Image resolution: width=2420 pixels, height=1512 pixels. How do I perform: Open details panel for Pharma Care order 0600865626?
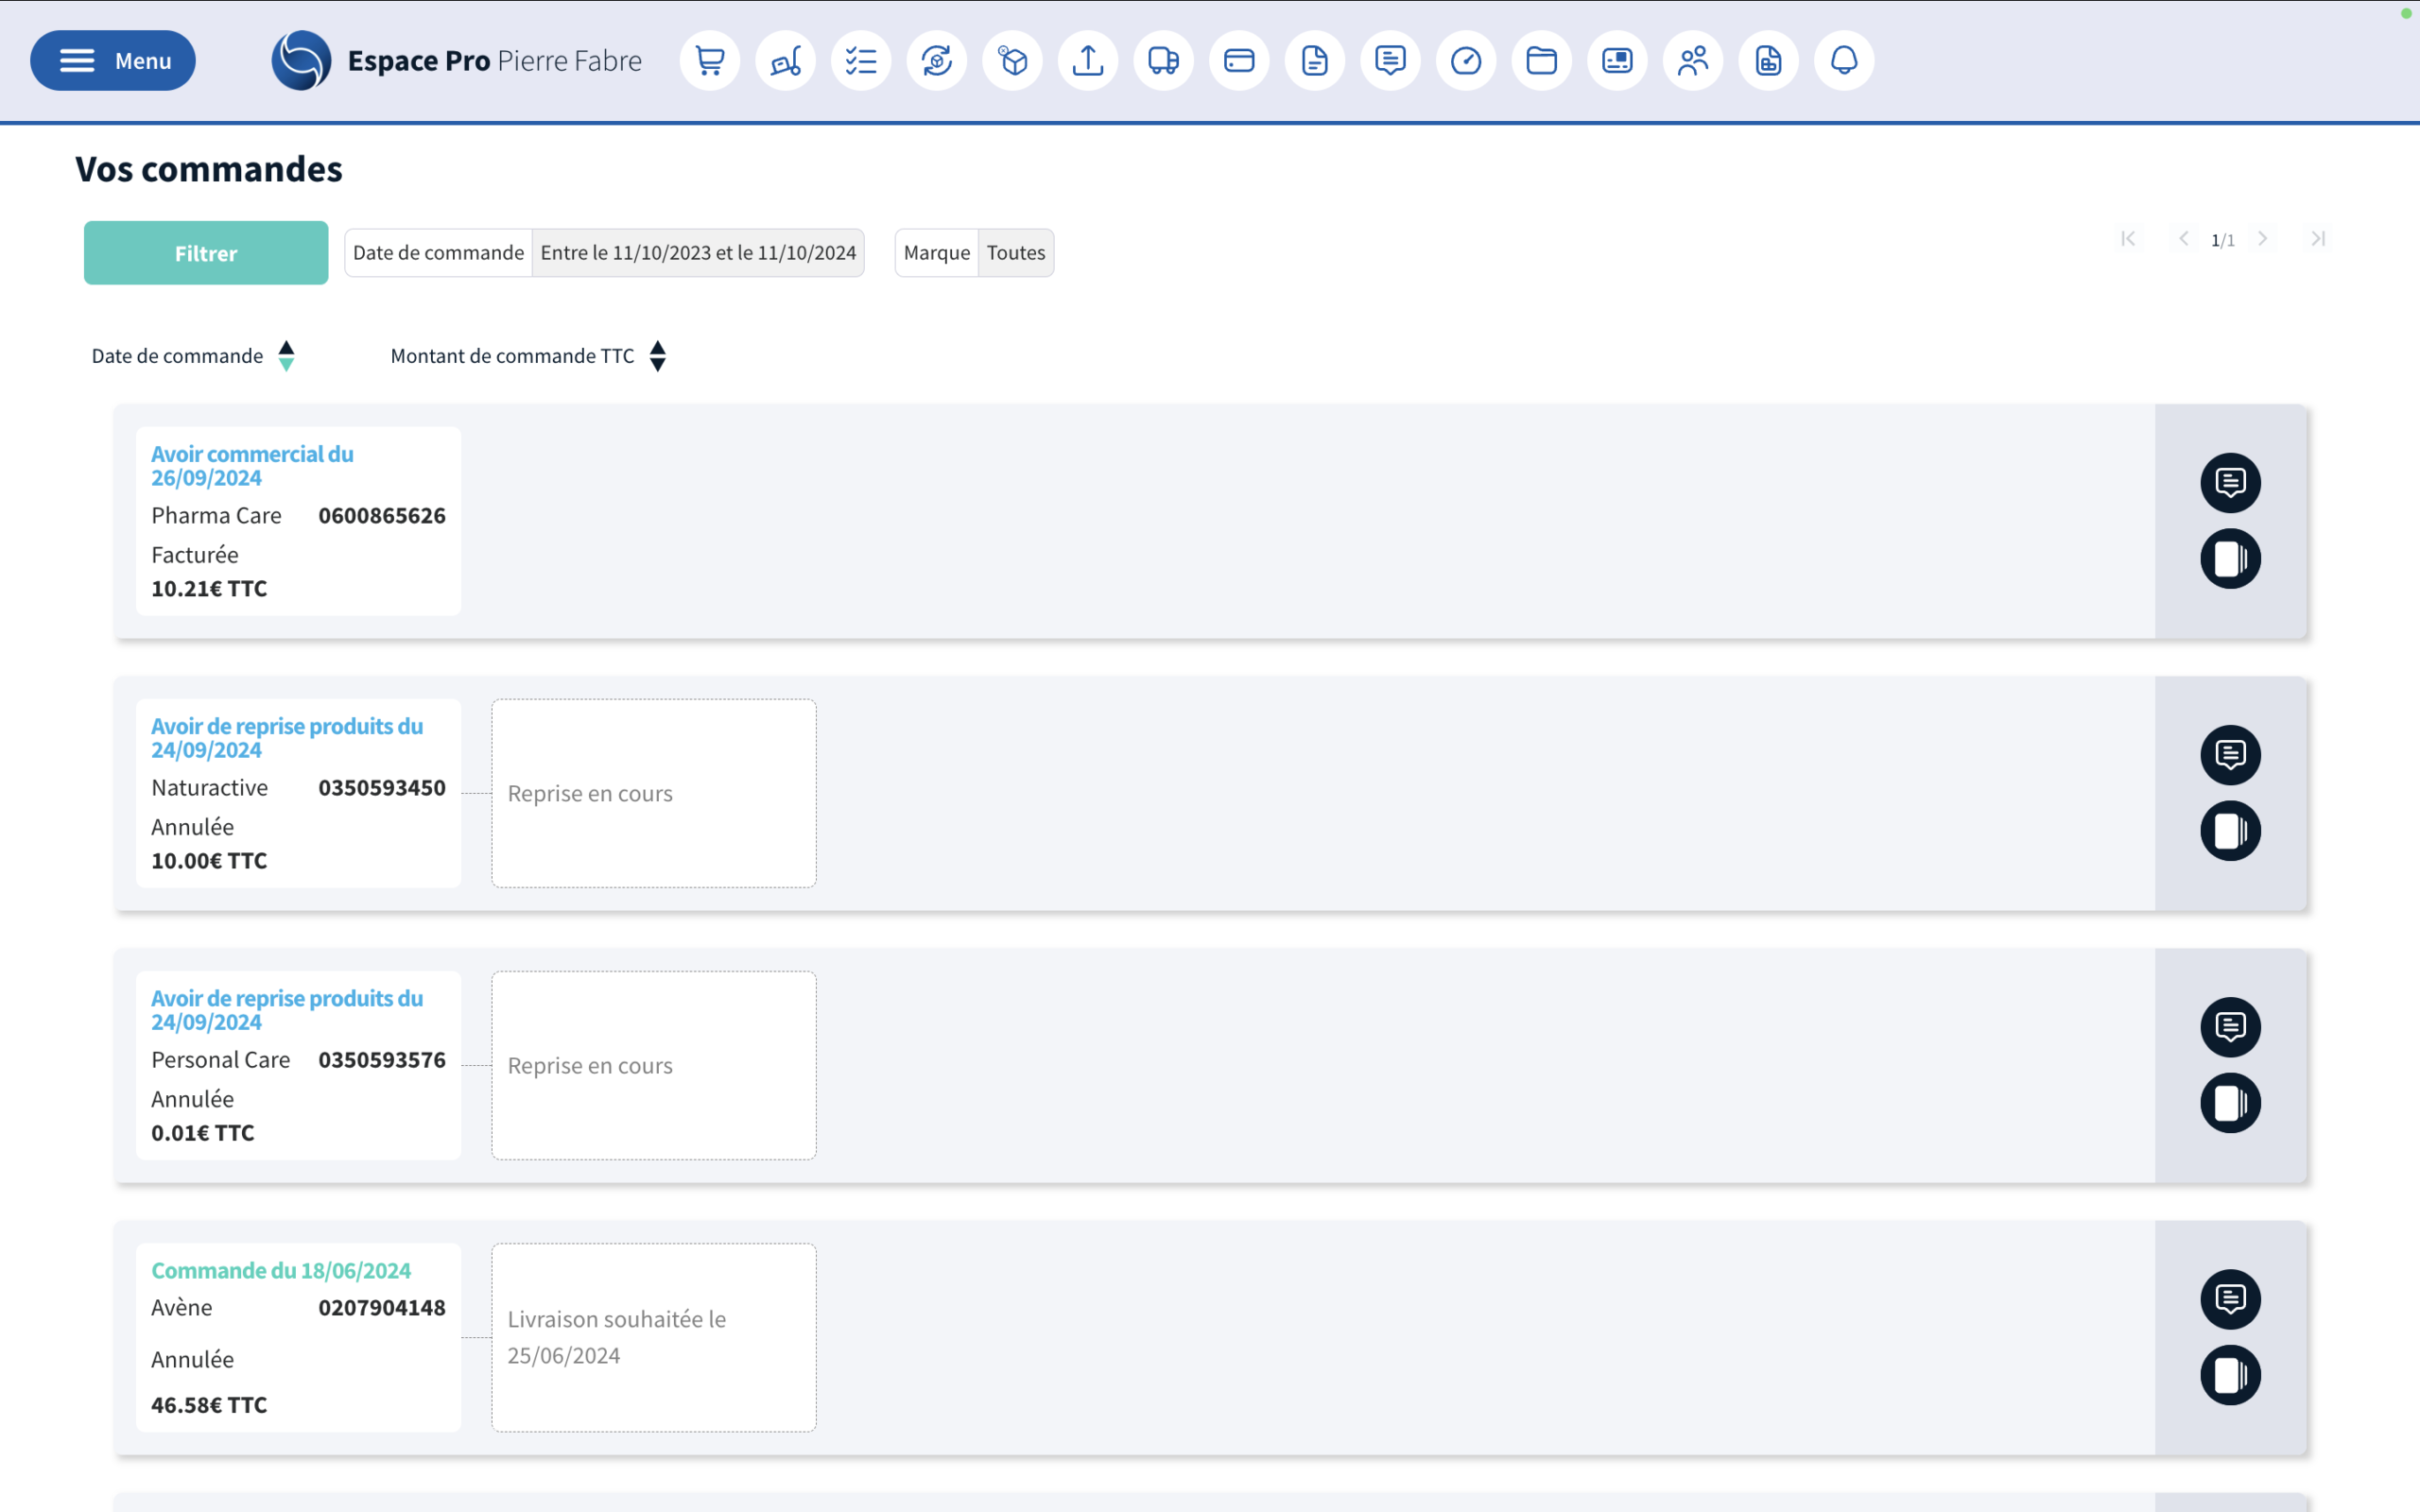(2230, 559)
